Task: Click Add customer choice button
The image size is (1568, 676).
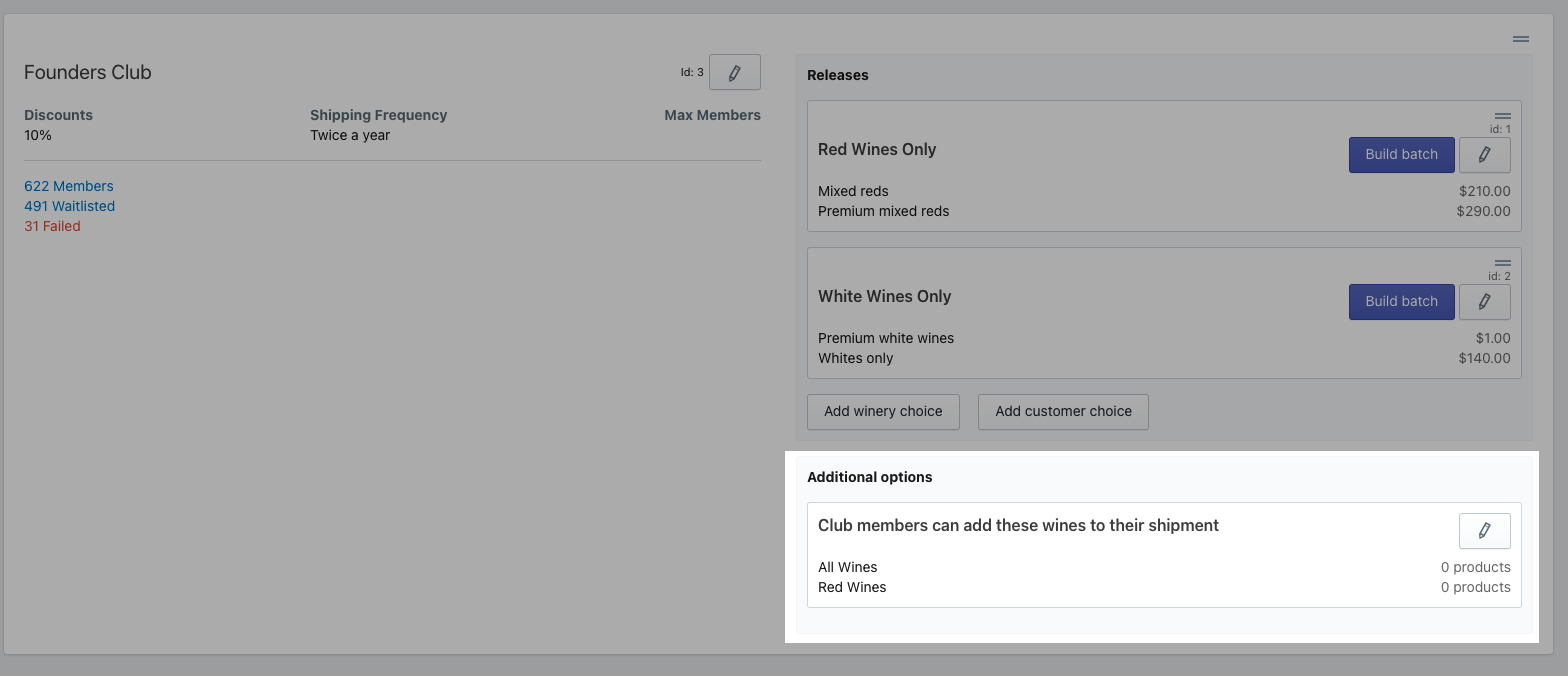Action: pos(1063,411)
